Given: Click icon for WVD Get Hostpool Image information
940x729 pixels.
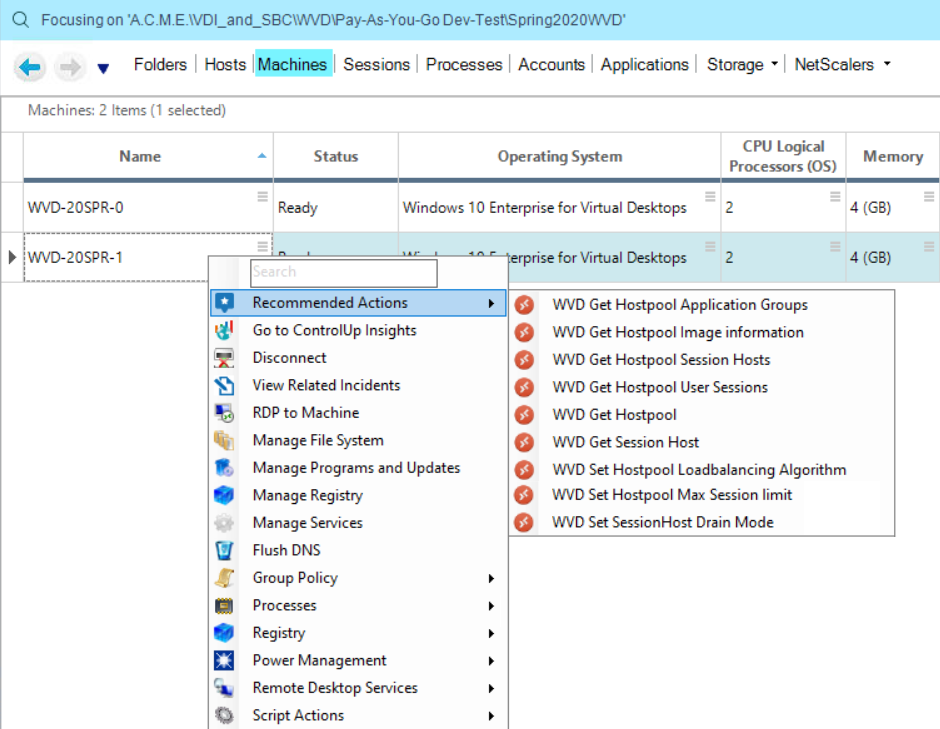Looking at the screenshot, I should click(x=525, y=332).
